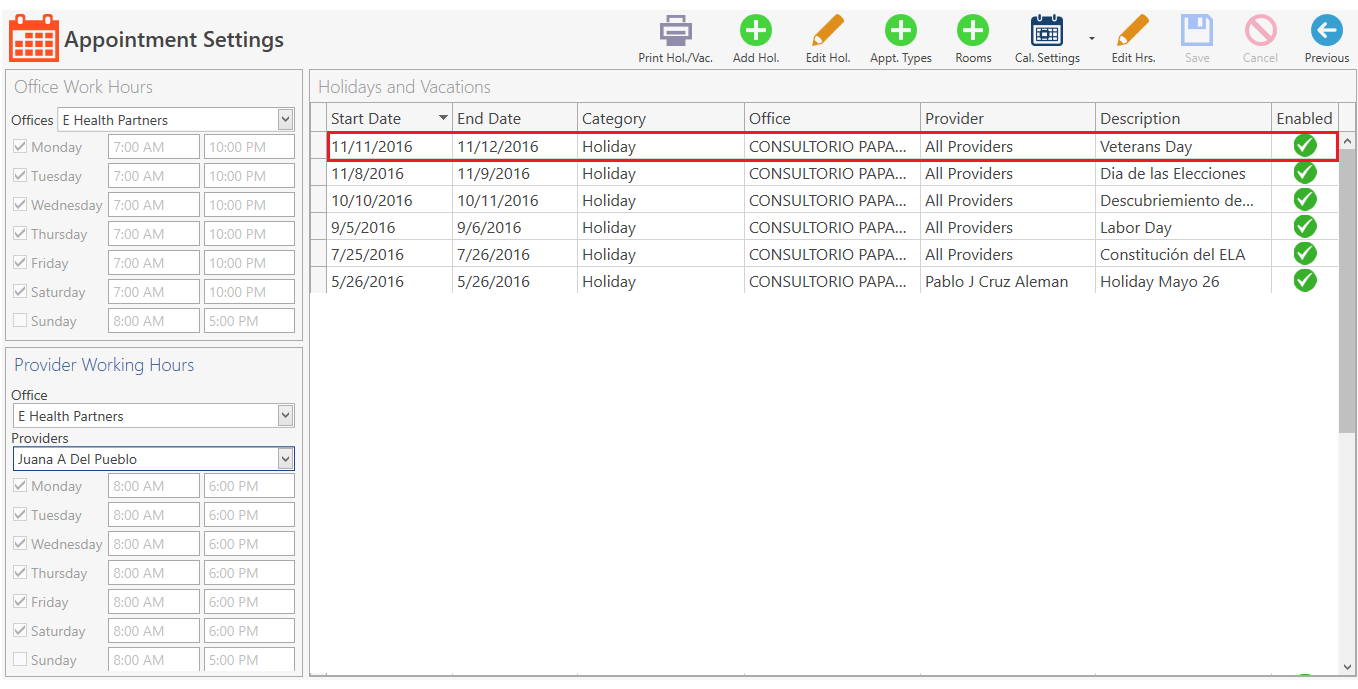Click the blue Previous arrow icon
The image size is (1358, 689).
click(x=1326, y=30)
